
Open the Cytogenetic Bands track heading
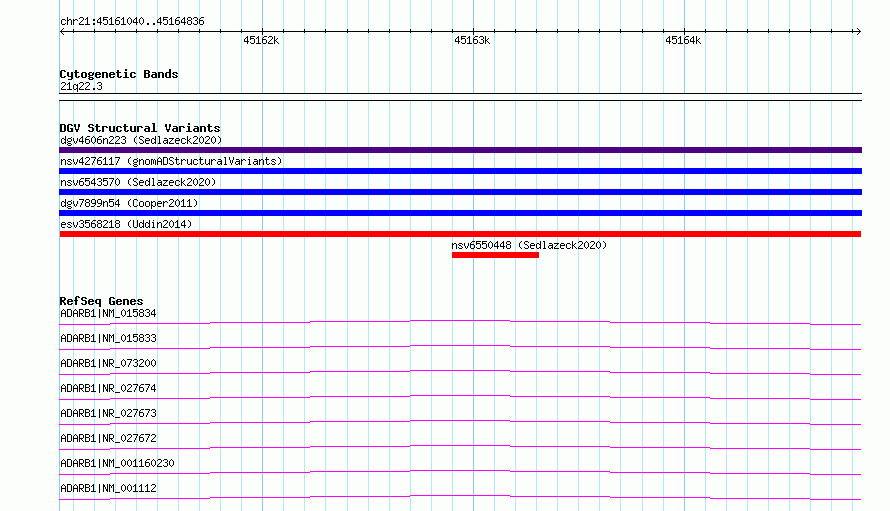coord(119,74)
